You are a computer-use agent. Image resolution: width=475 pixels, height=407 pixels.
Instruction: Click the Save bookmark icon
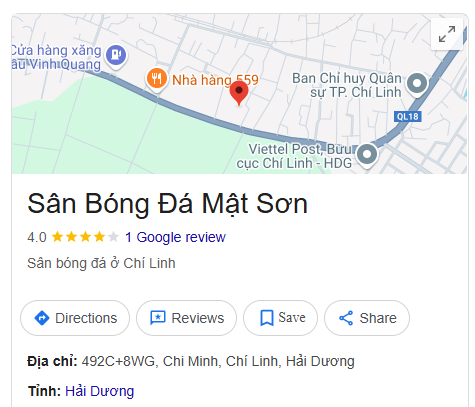[266, 318]
